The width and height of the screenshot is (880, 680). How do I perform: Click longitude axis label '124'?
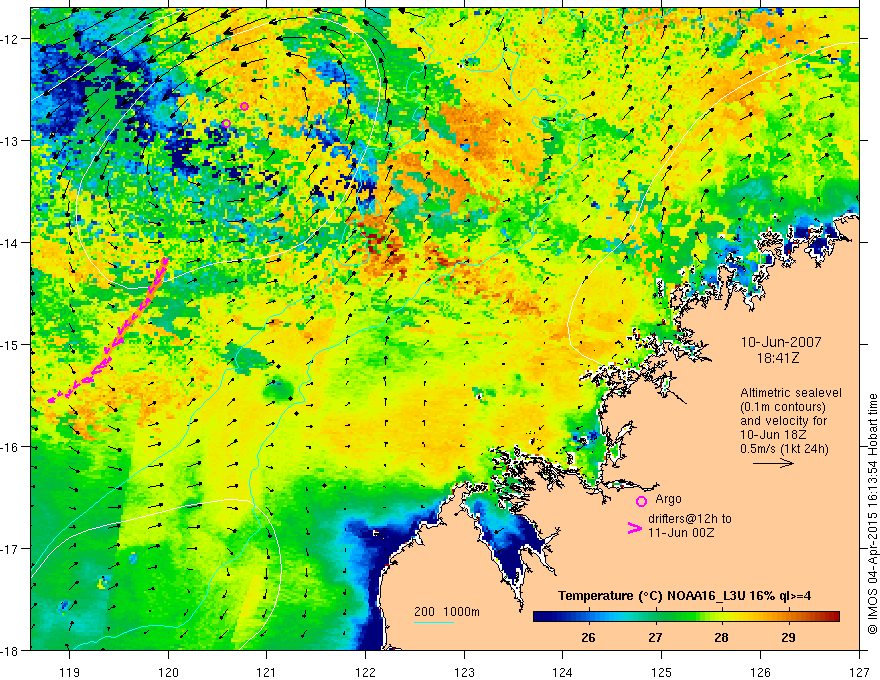click(563, 672)
